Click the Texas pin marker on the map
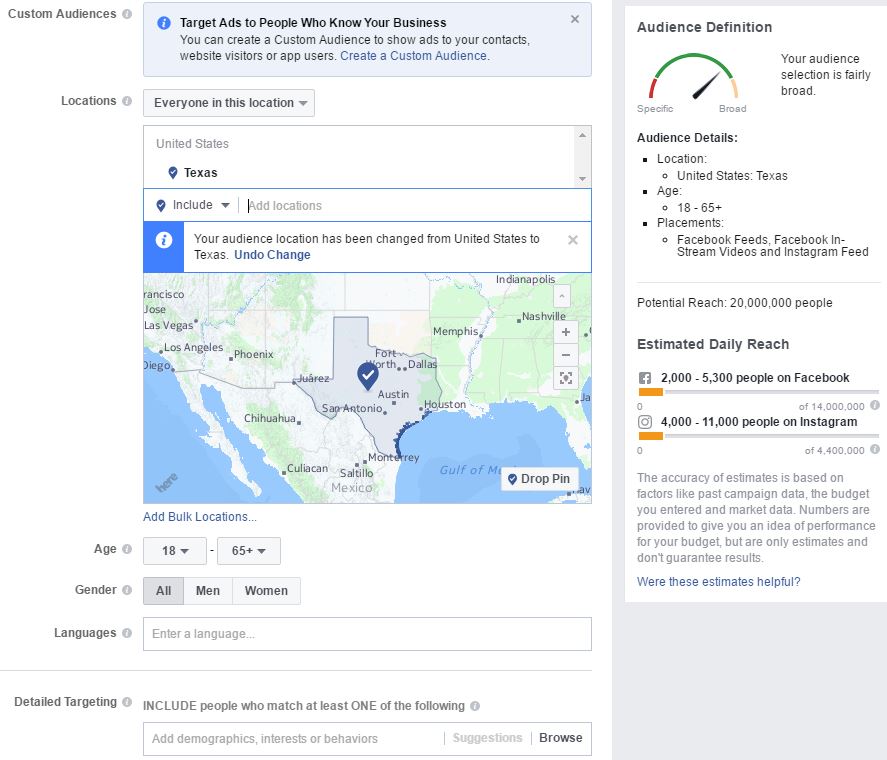Viewport: 887px width, 760px height. click(x=368, y=376)
